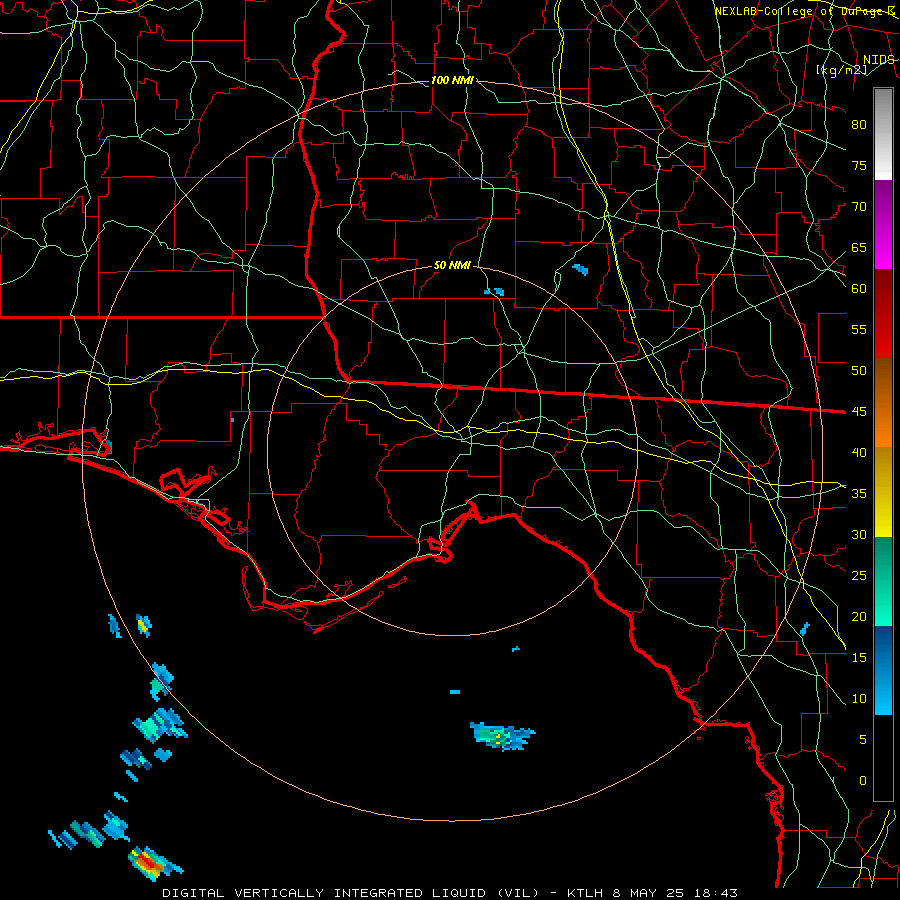This screenshot has height=900, width=900.
Task: Click the "DIGITAL VERTICALLY INTEGRATED LIQUID (VIL)" product title
Action: point(351,893)
